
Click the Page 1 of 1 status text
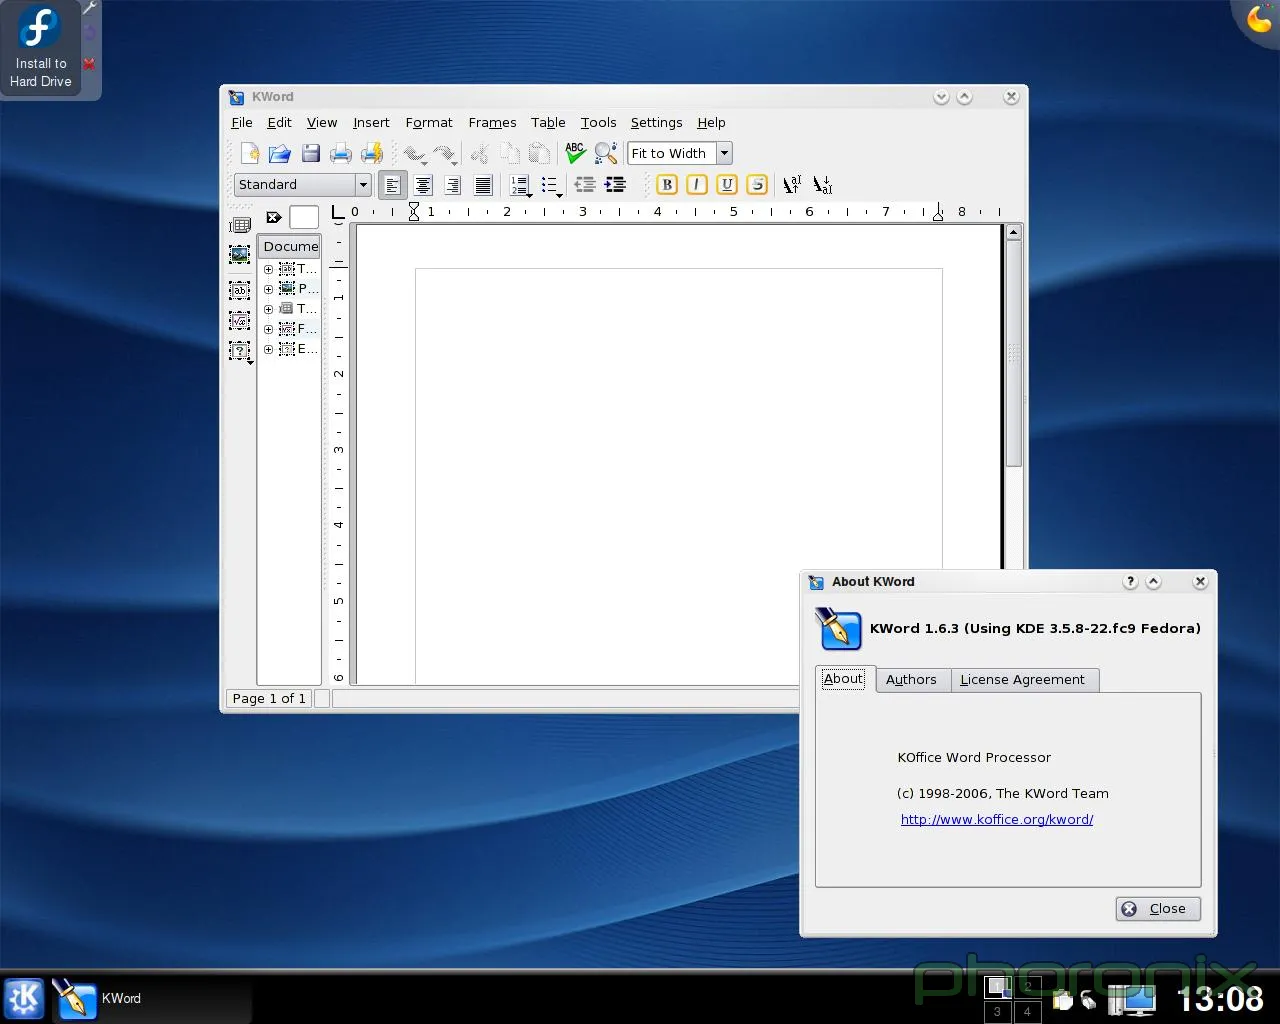click(x=269, y=698)
